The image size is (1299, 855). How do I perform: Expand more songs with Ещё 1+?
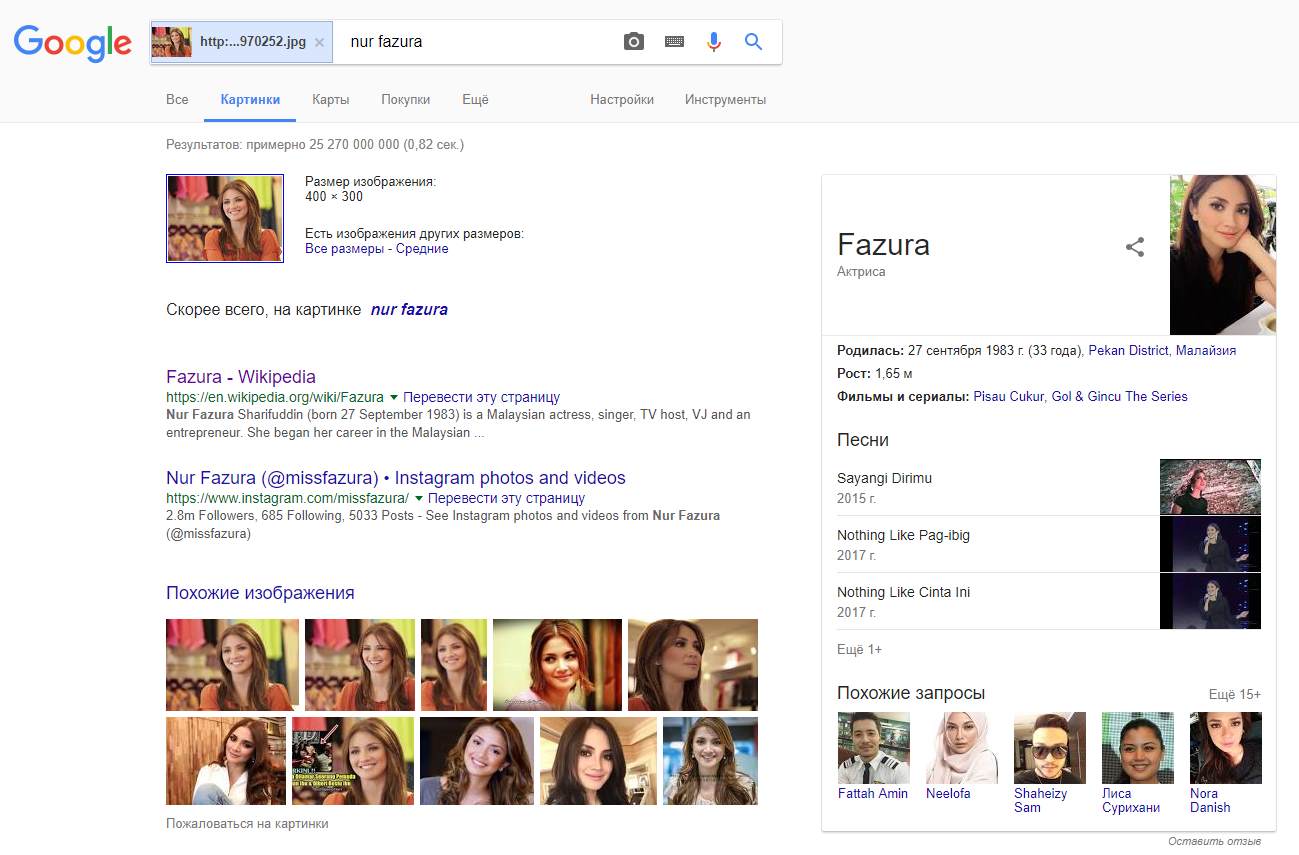pyautogui.click(x=859, y=650)
